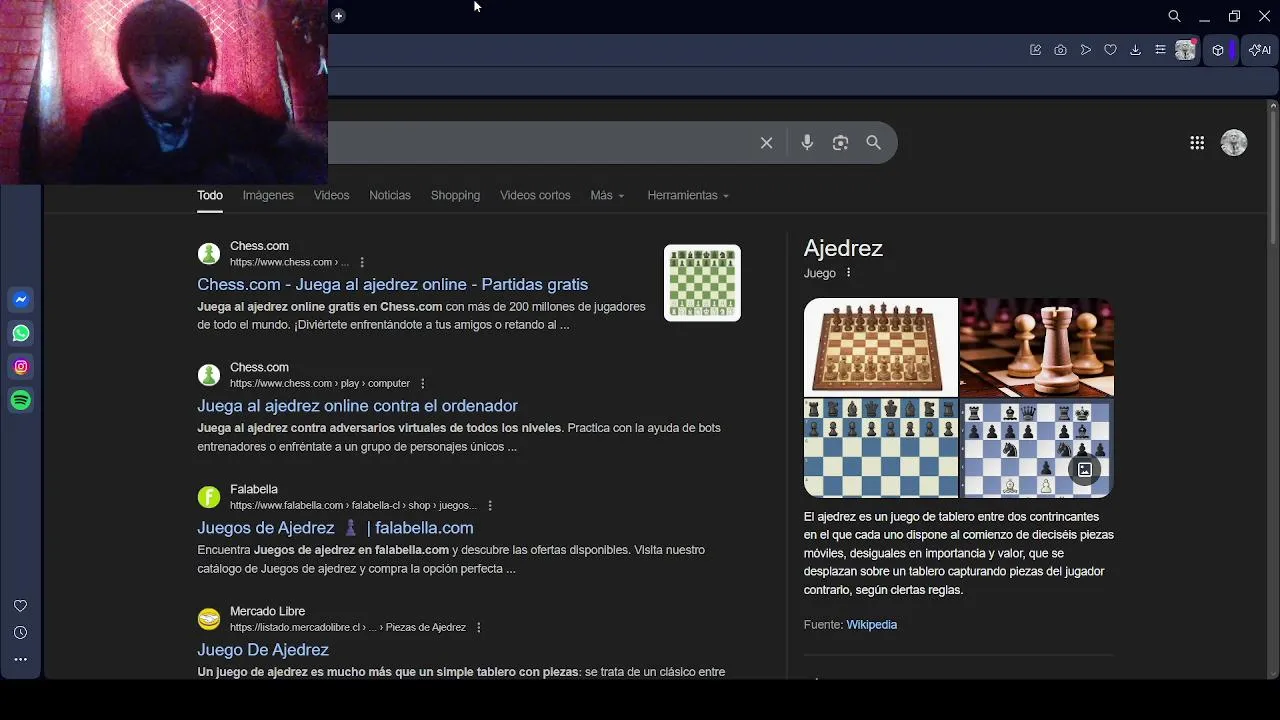Open options for Falabella result
Screen dimensions: 1280x720
(x=490, y=505)
